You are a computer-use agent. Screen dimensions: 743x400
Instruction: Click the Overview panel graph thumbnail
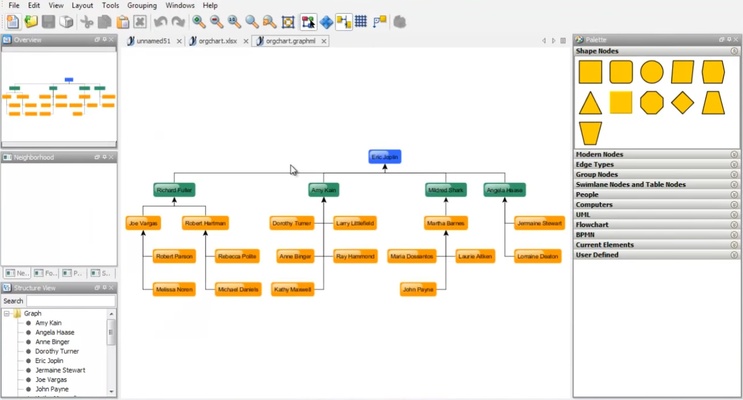pyautogui.click(x=59, y=97)
